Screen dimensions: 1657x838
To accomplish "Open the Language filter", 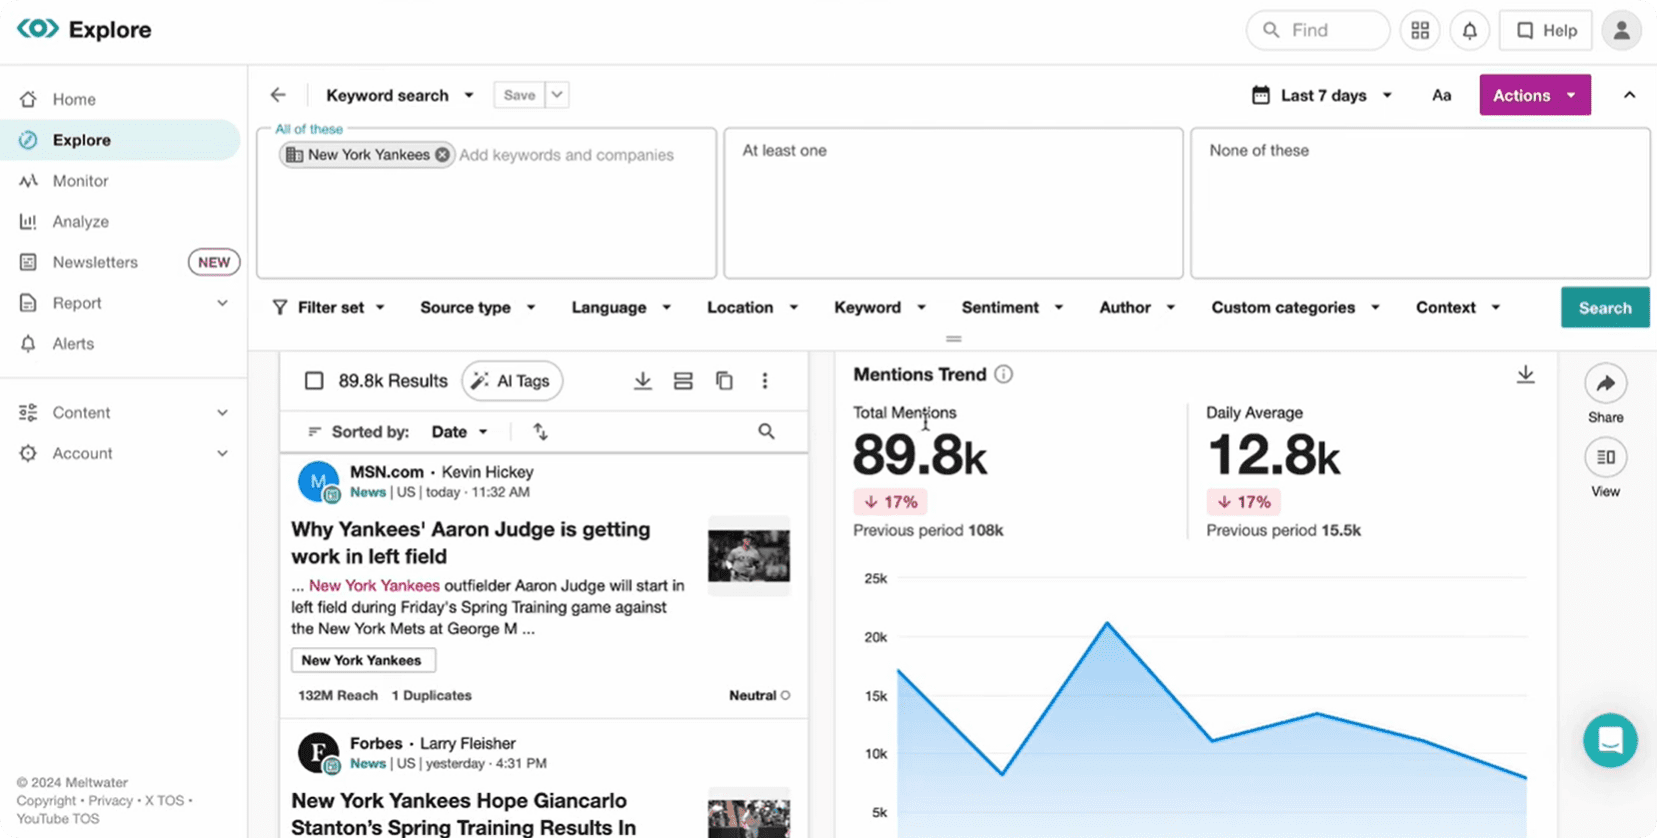I will click(621, 308).
